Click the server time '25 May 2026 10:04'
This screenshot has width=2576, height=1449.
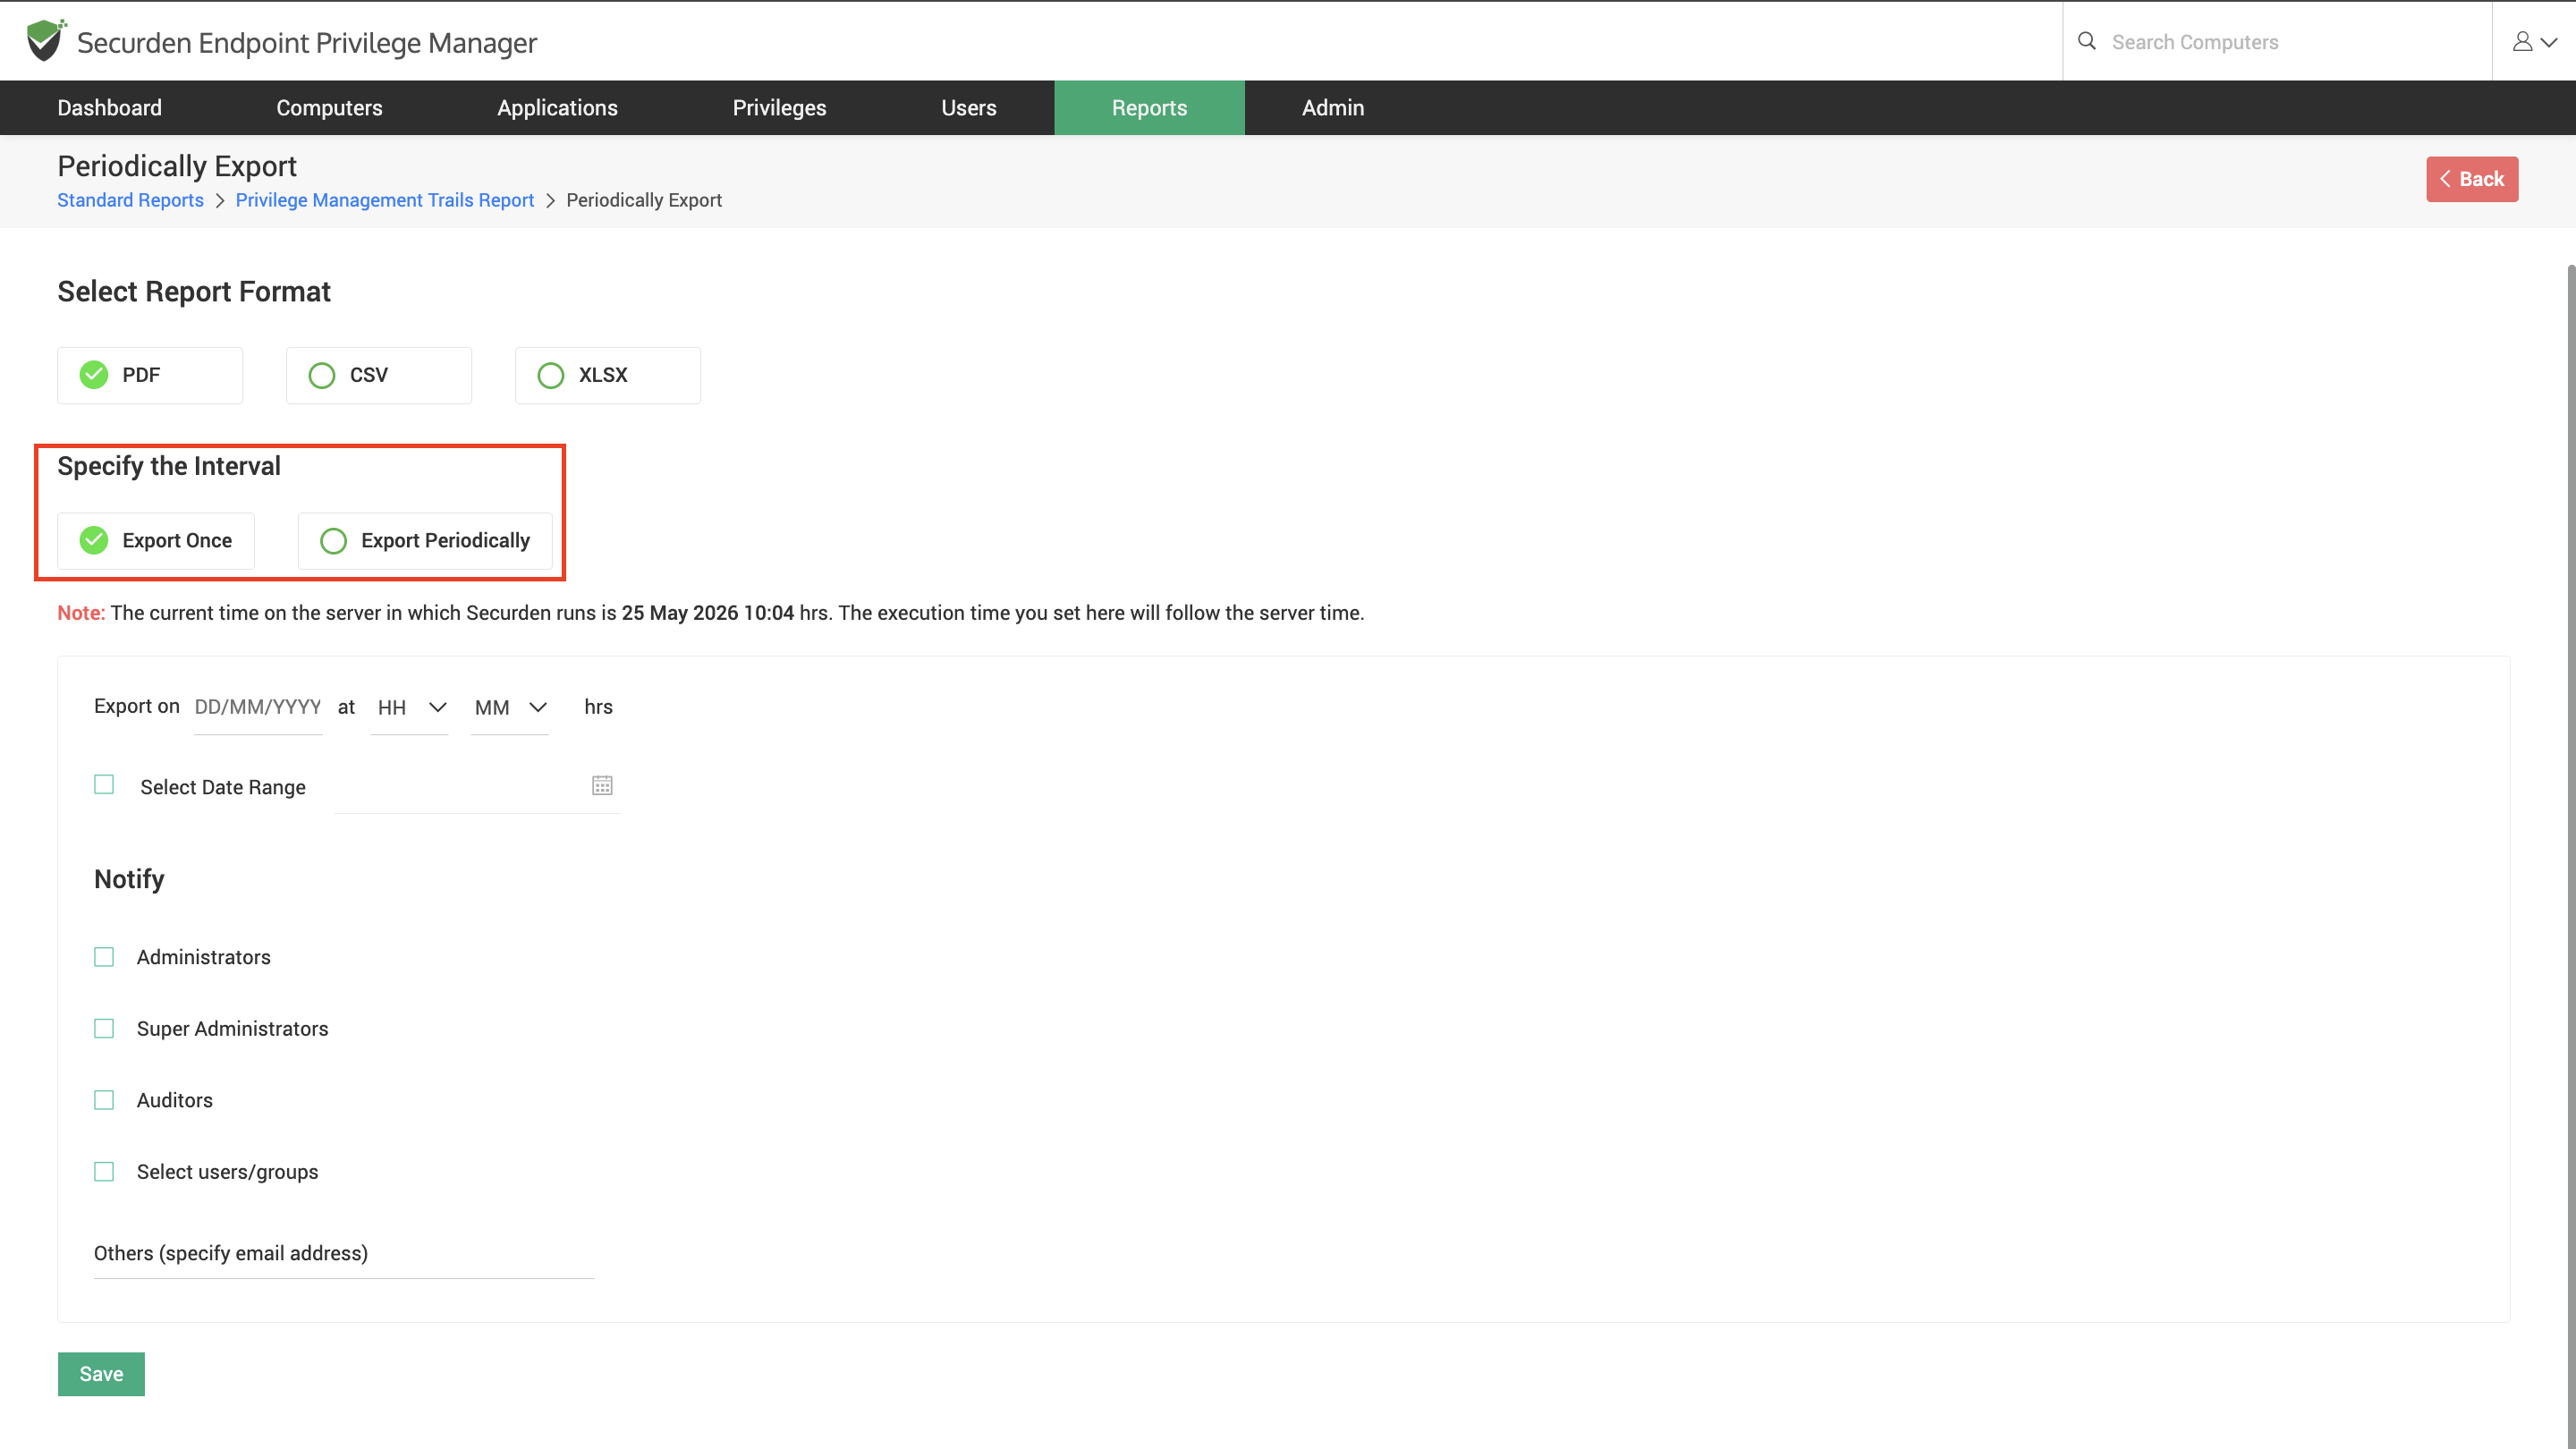pyautogui.click(x=708, y=613)
